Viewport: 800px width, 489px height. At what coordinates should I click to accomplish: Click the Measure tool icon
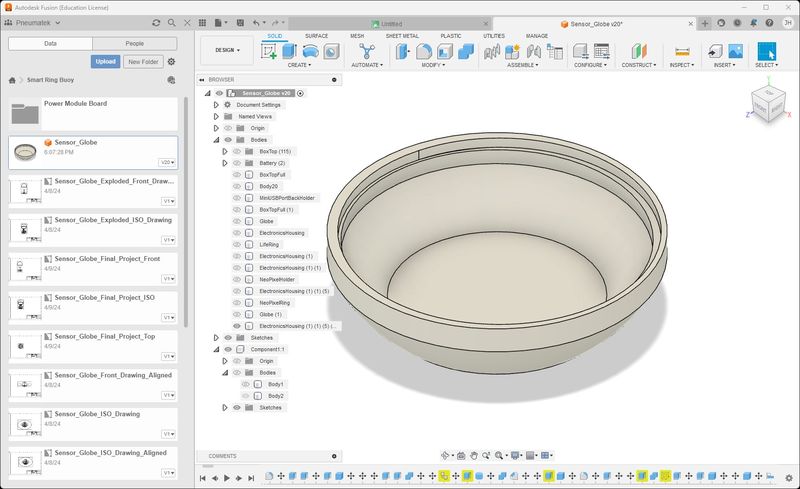[682, 52]
